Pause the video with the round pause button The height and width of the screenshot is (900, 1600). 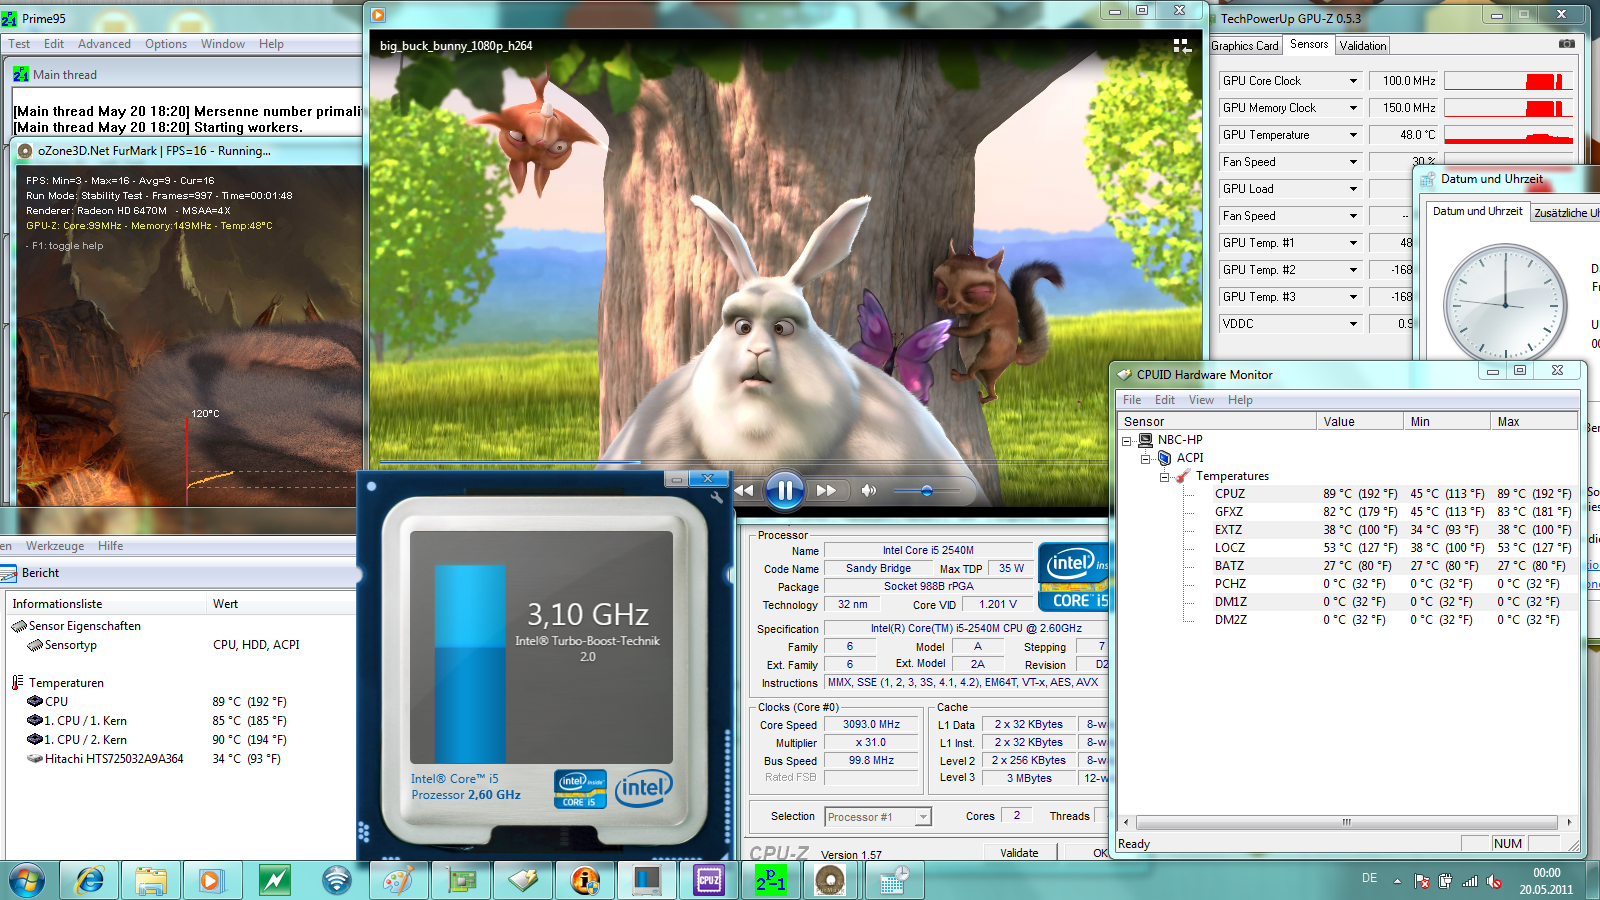tap(785, 490)
